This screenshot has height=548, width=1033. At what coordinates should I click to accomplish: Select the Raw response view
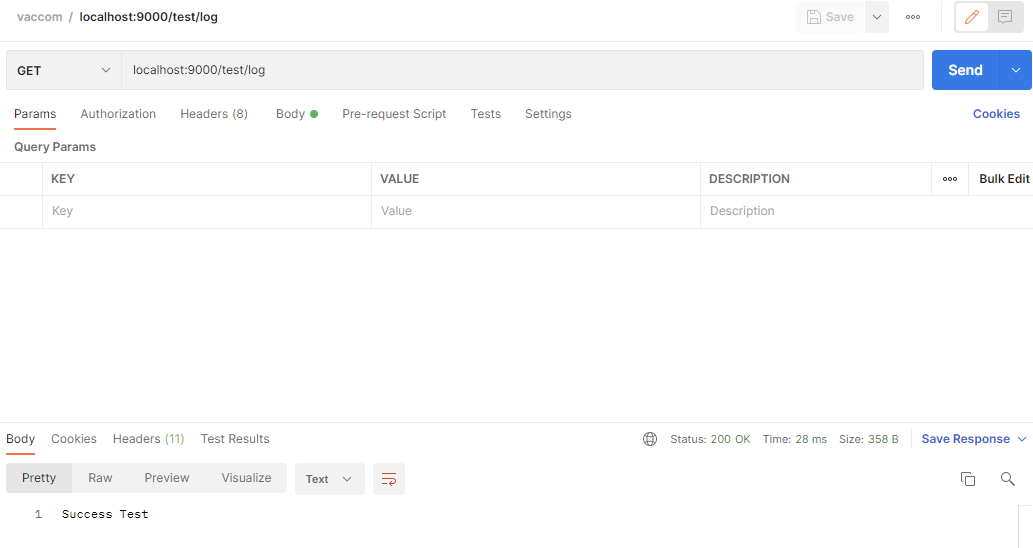(x=100, y=478)
